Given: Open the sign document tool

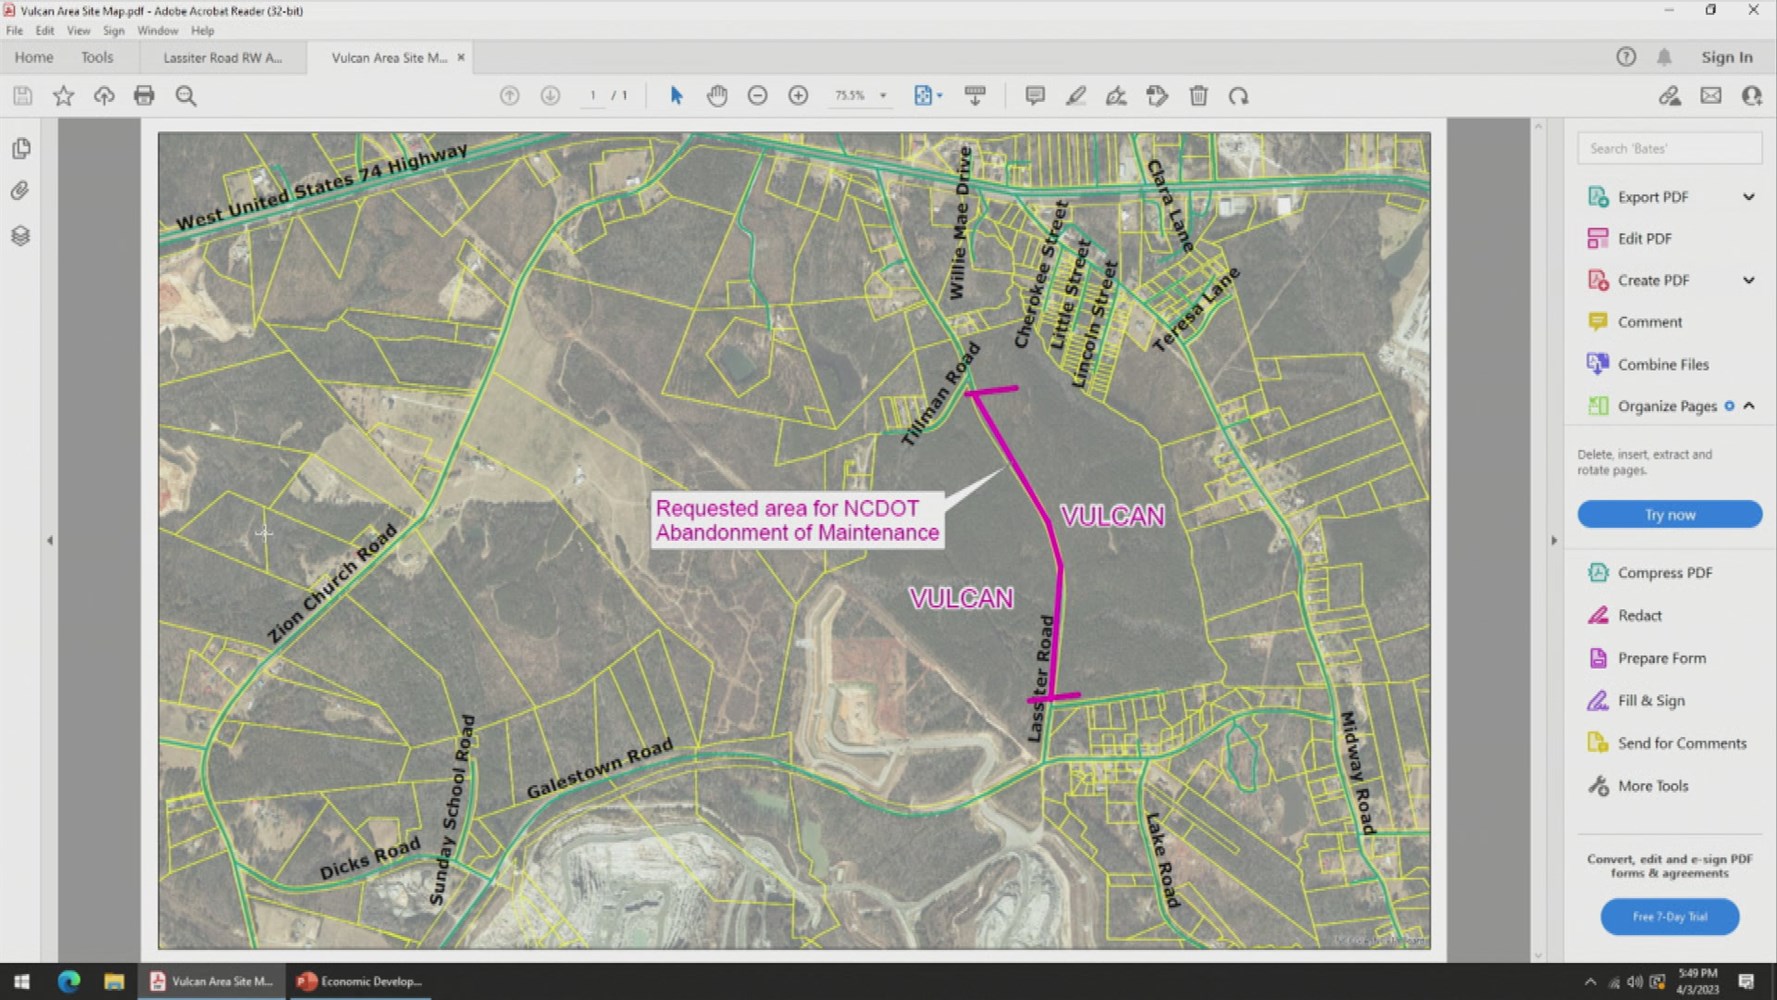Looking at the screenshot, I should point(1116,96).
